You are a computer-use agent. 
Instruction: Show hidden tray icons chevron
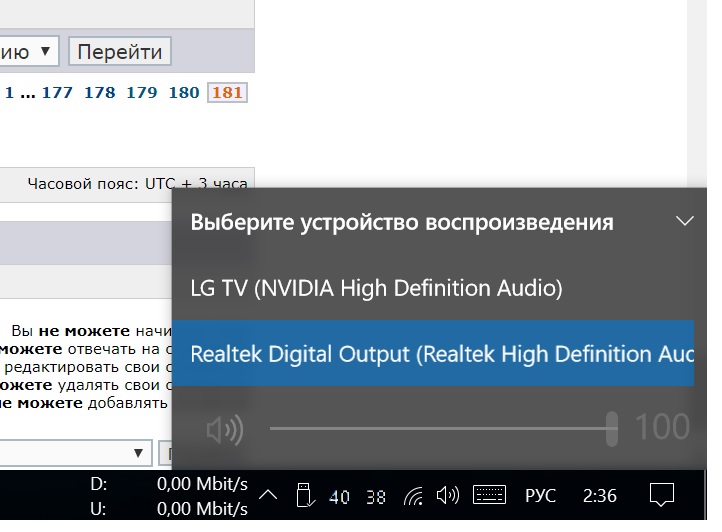coord(268,496)
